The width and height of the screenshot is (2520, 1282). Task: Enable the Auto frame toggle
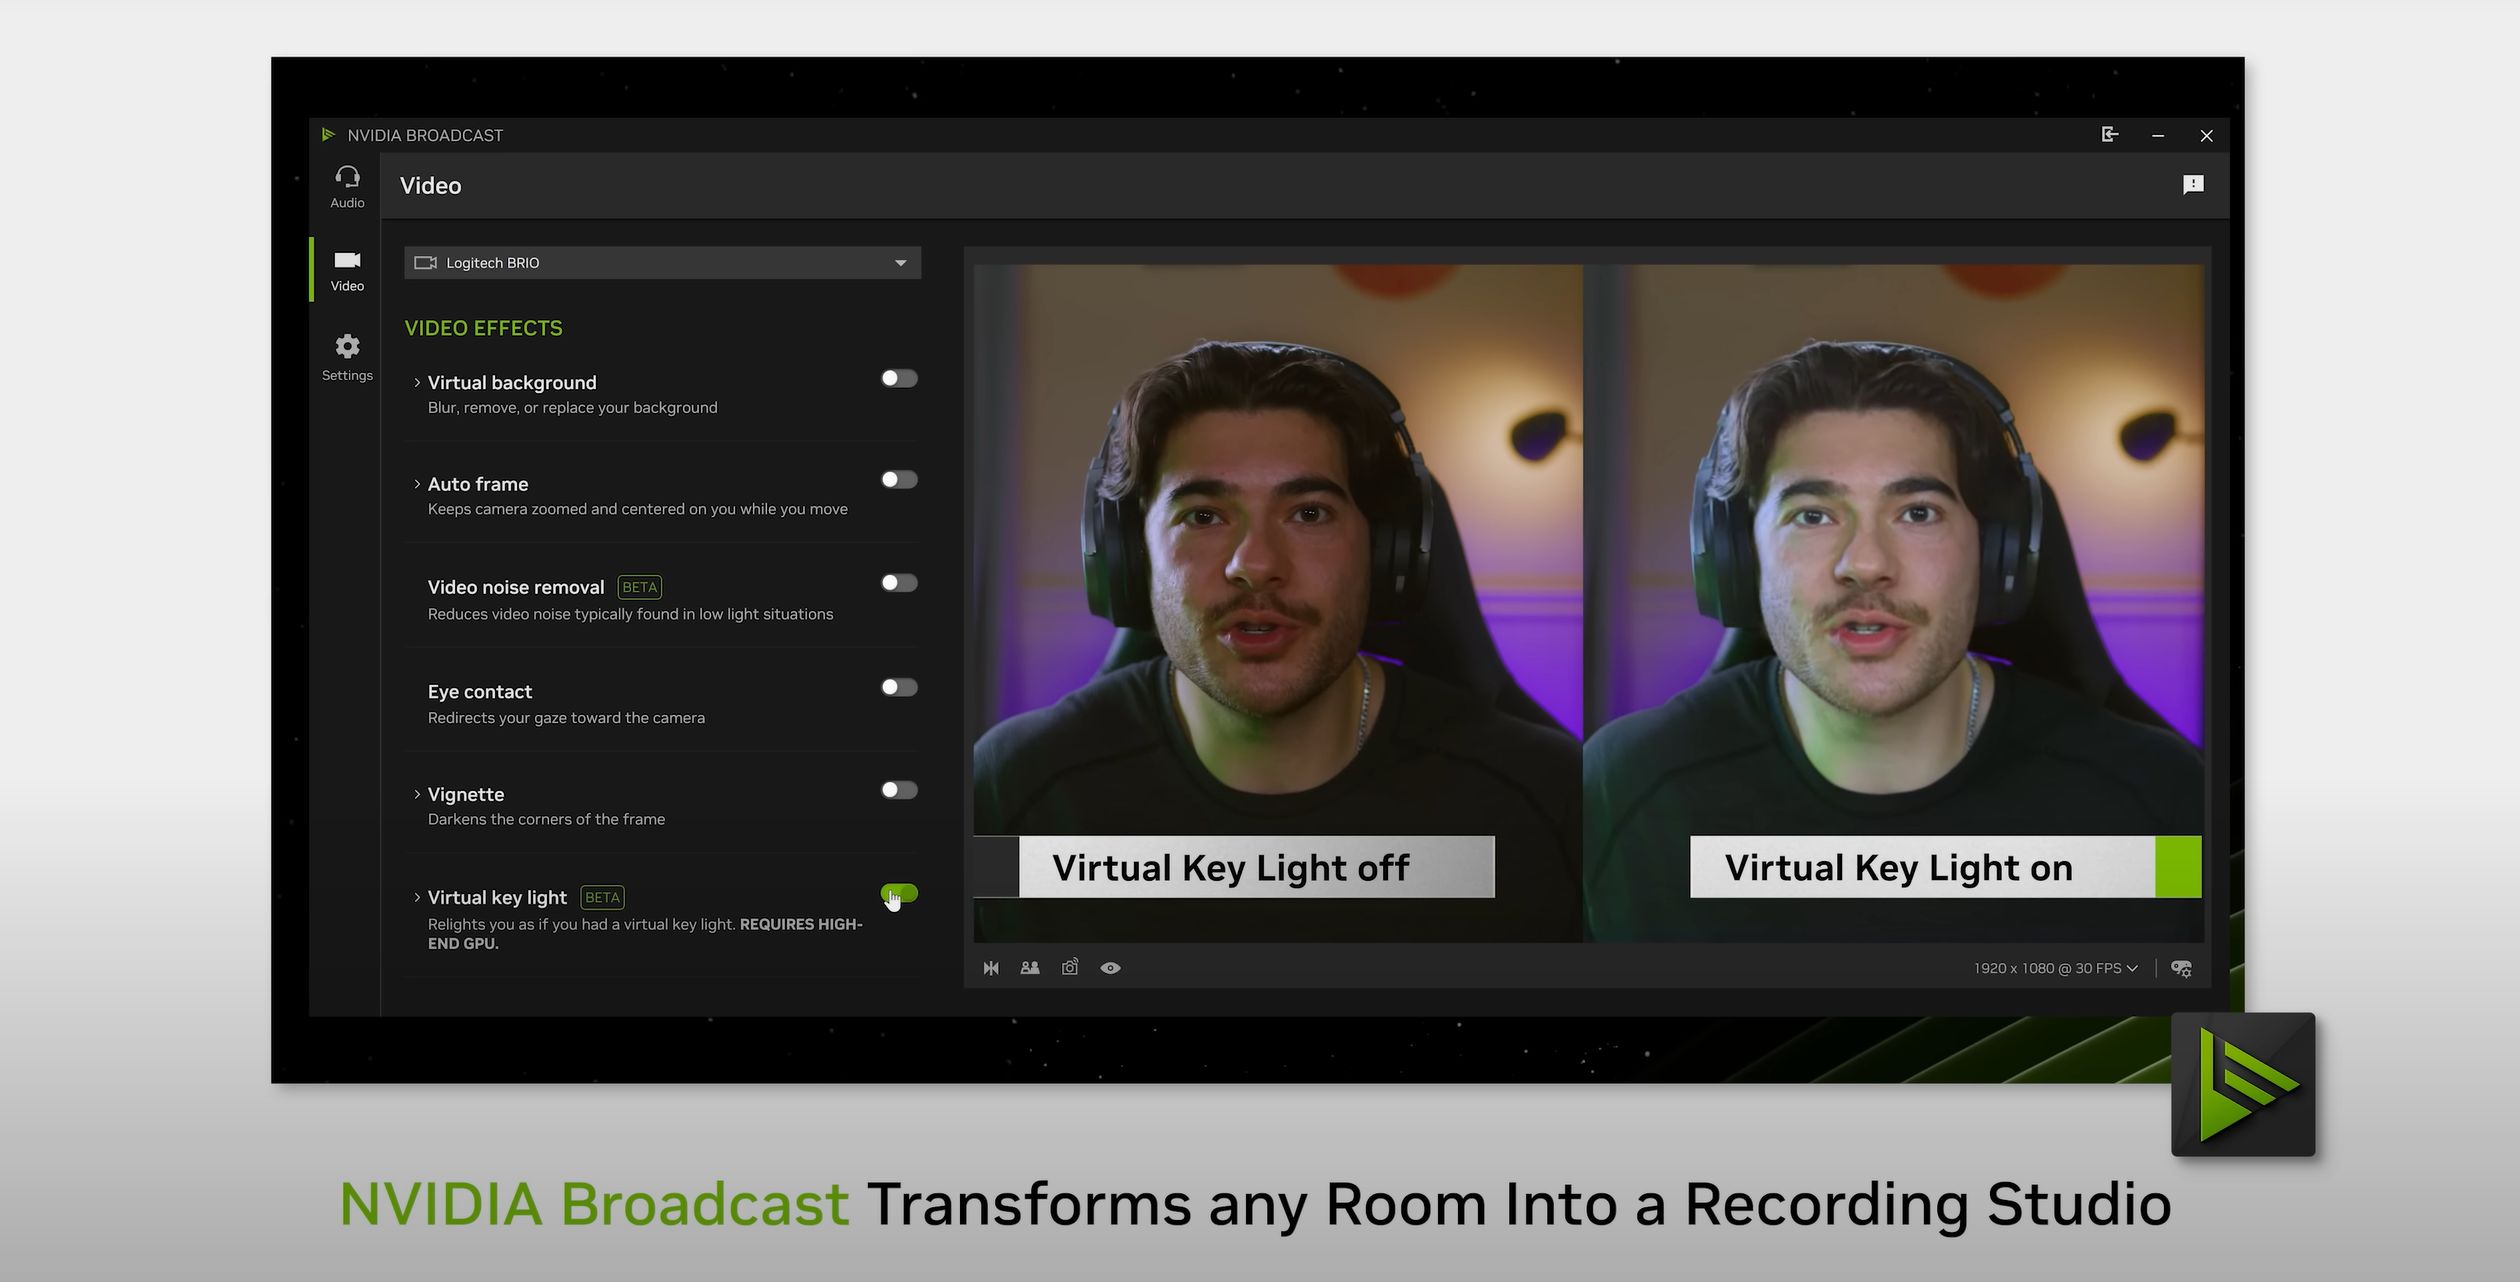click(899, 480)
